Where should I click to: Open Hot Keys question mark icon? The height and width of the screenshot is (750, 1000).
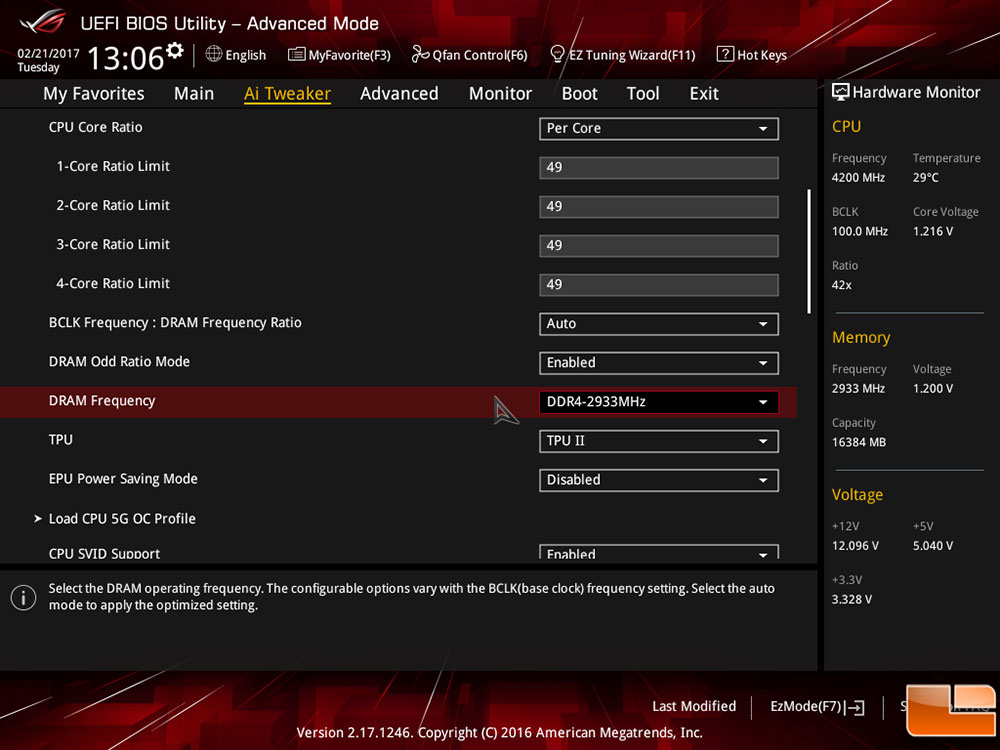(x=725, y=54)
